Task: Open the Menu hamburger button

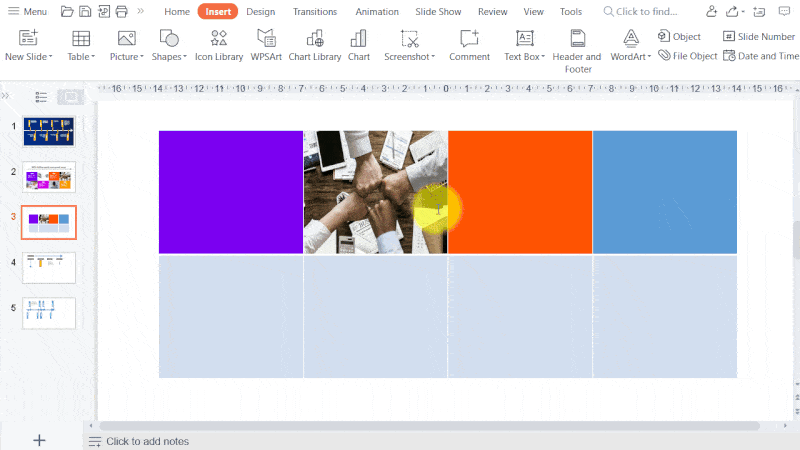Action: pyautogui.click(x=28, y=11)
